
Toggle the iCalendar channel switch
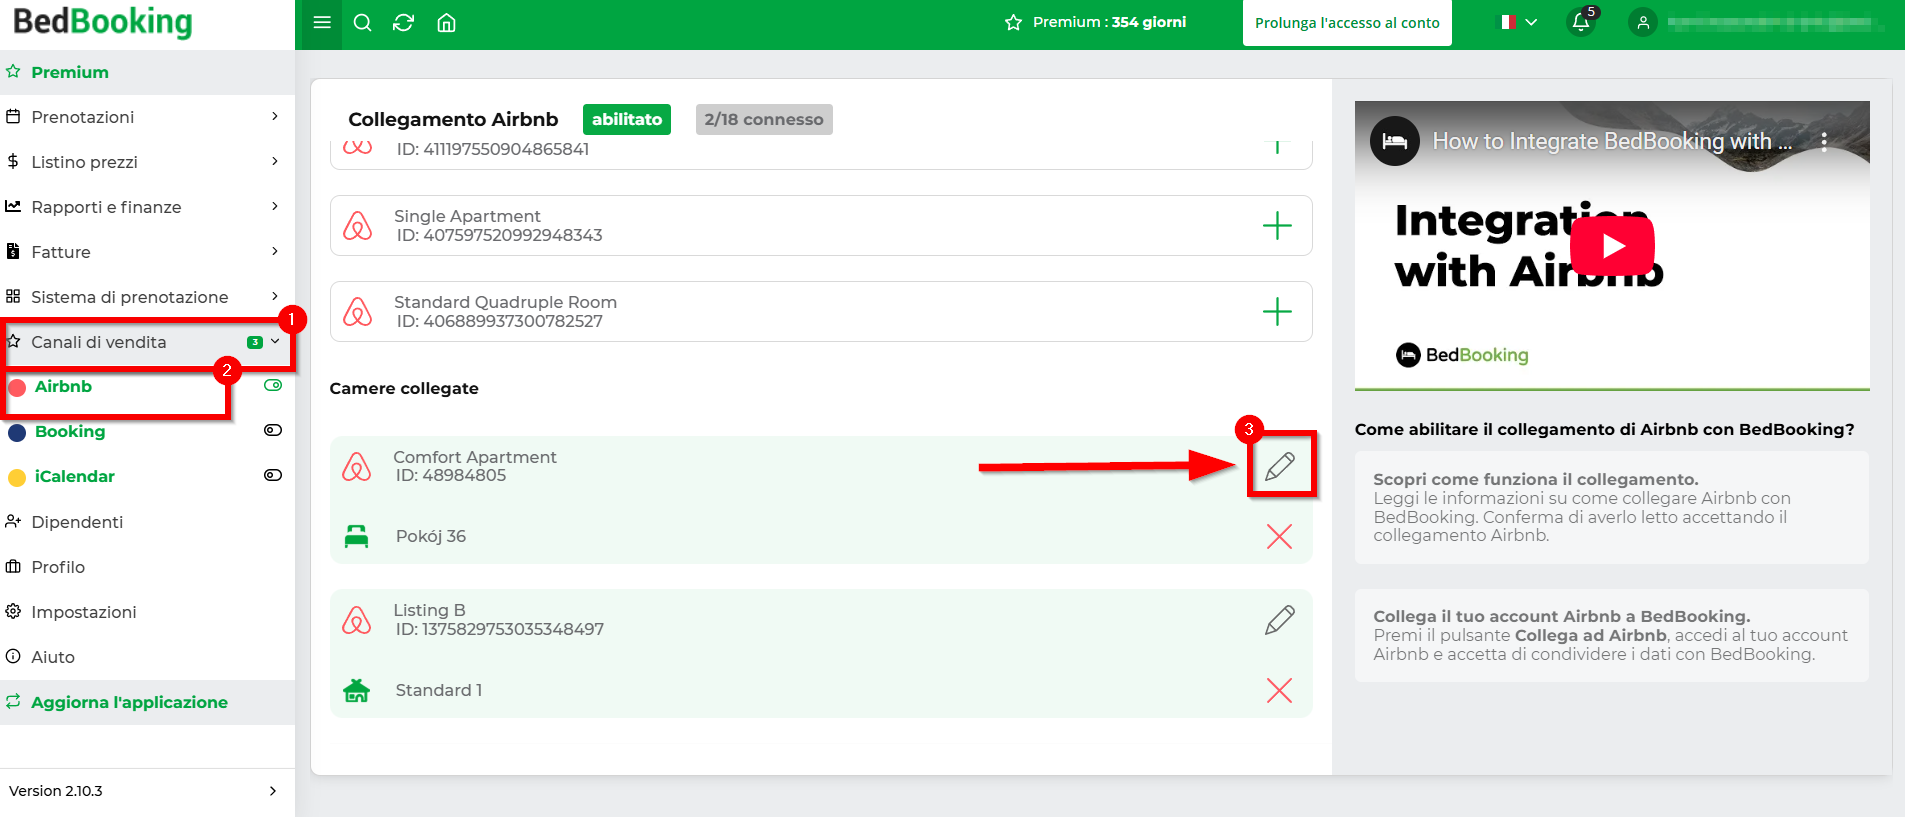click(x=273, y=475)
